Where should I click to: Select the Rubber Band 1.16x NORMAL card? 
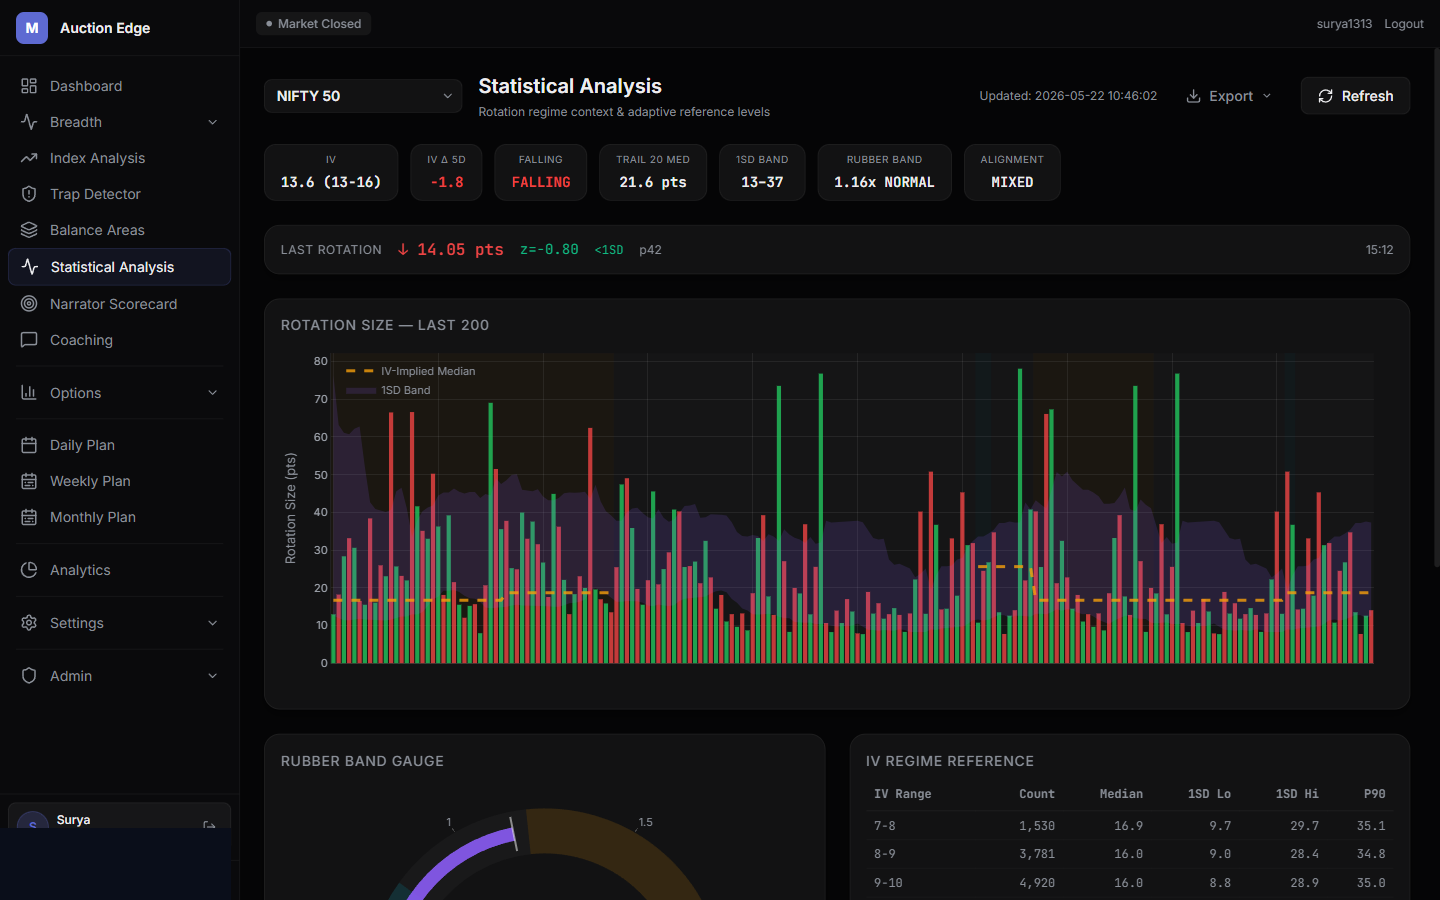[x=884, y=172]
